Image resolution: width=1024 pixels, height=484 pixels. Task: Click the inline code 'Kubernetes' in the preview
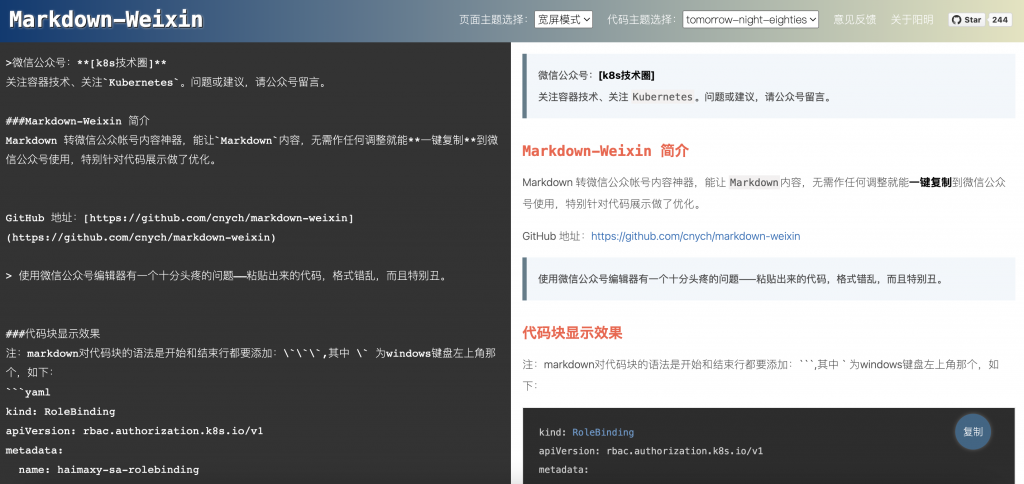click(662, 97)
